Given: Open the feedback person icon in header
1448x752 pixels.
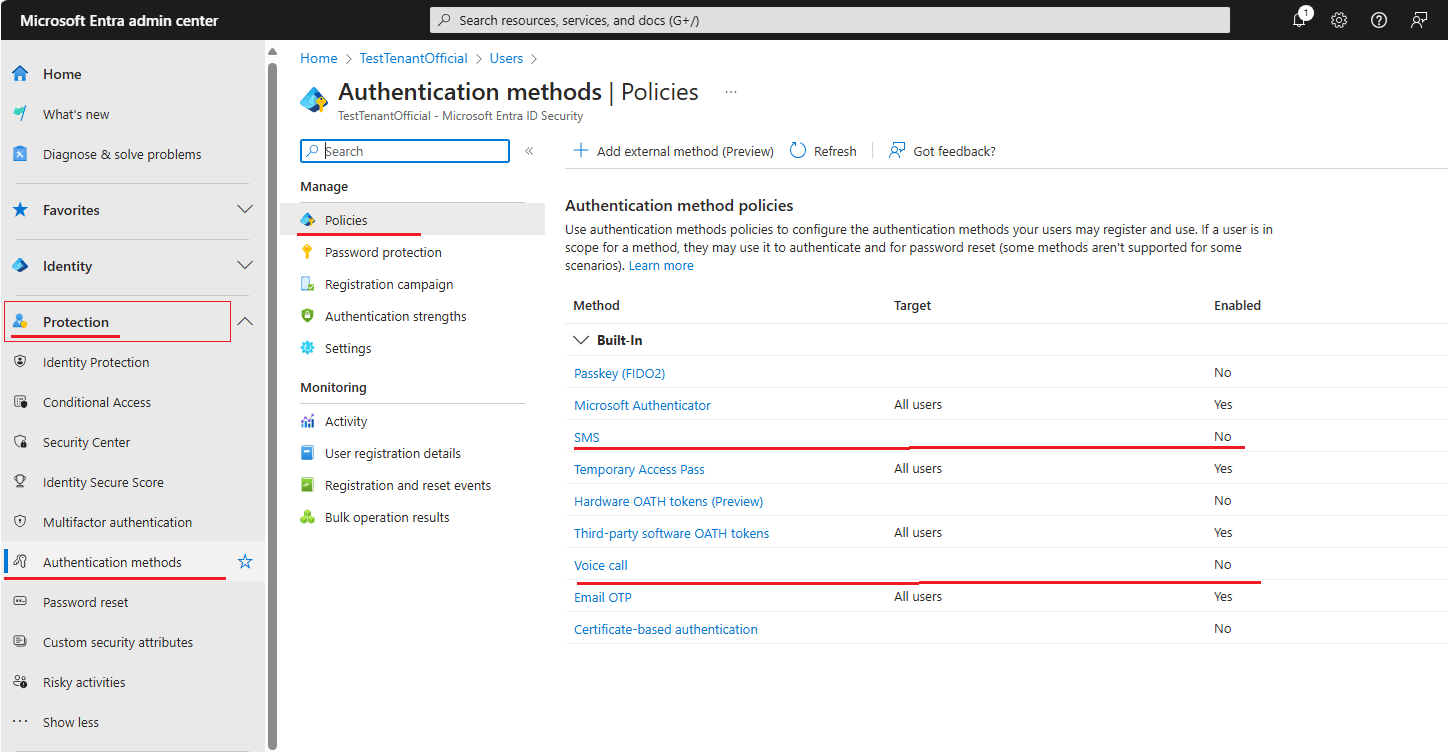Looking at the screenshot, I should click(x=1419, y=20).
